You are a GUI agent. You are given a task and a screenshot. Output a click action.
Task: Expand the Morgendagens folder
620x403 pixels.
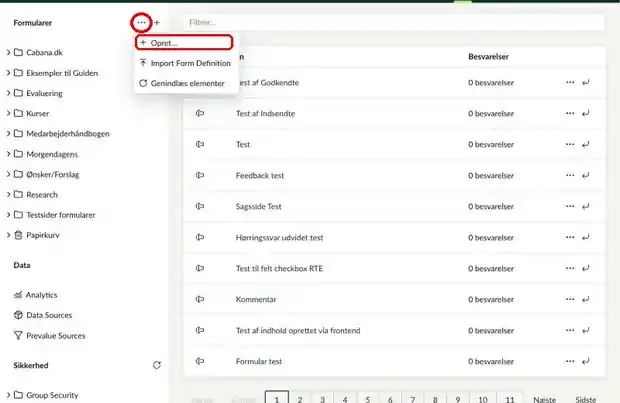point(8,154)
